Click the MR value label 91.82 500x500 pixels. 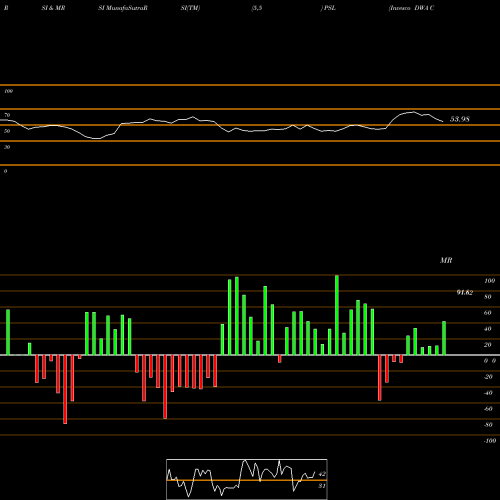coord(465,292)
